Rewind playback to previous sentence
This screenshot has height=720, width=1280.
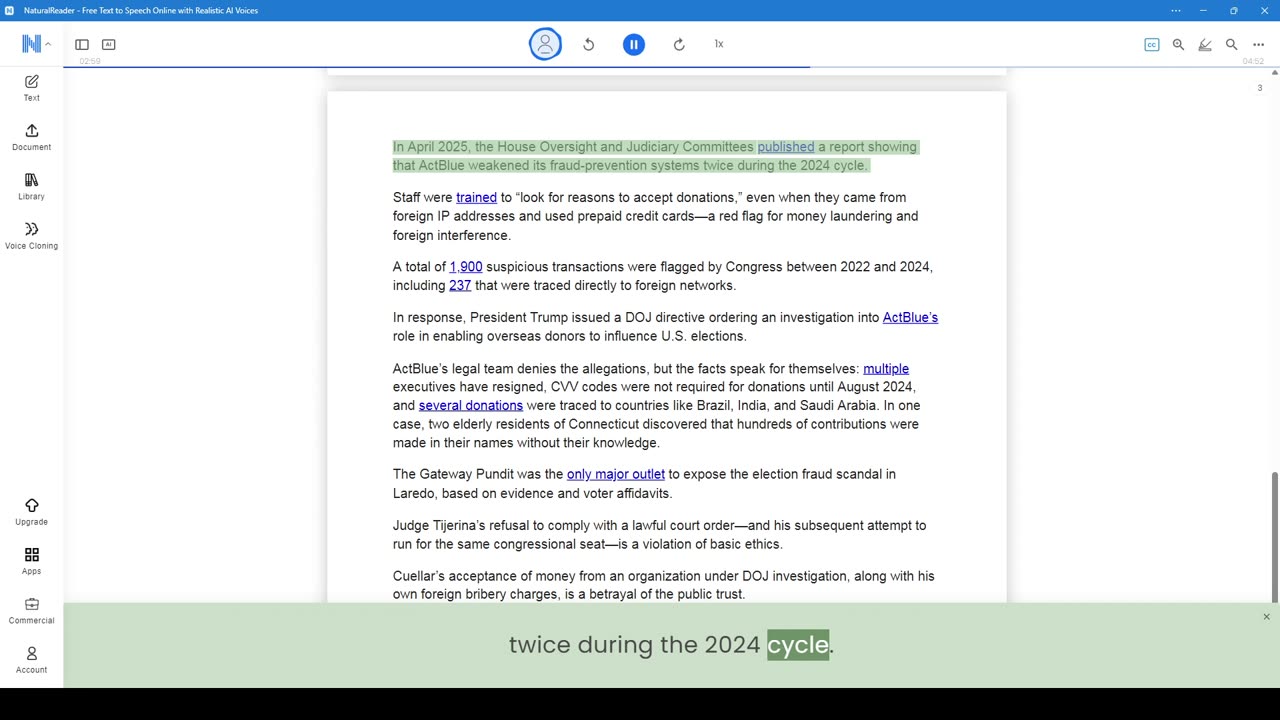point(589,44)
